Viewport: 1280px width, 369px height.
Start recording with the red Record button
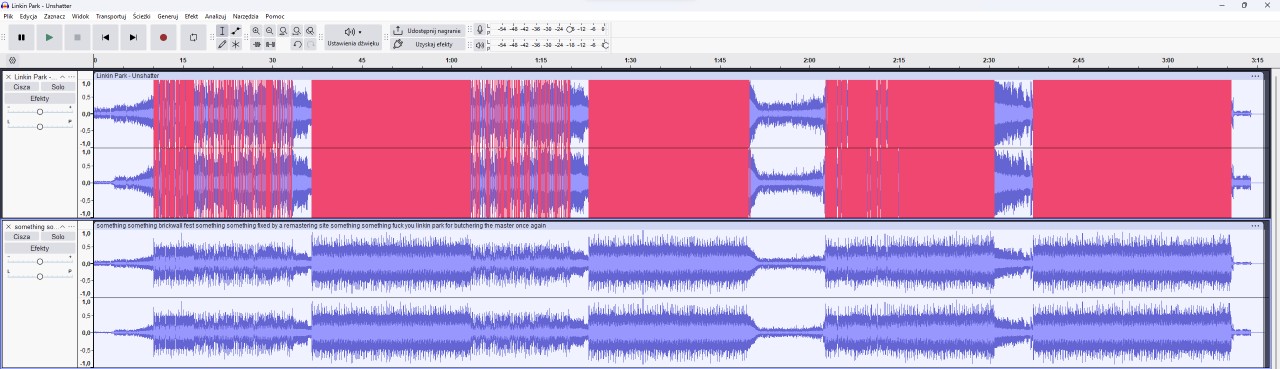pyautogui.click(x=163, y=38)
